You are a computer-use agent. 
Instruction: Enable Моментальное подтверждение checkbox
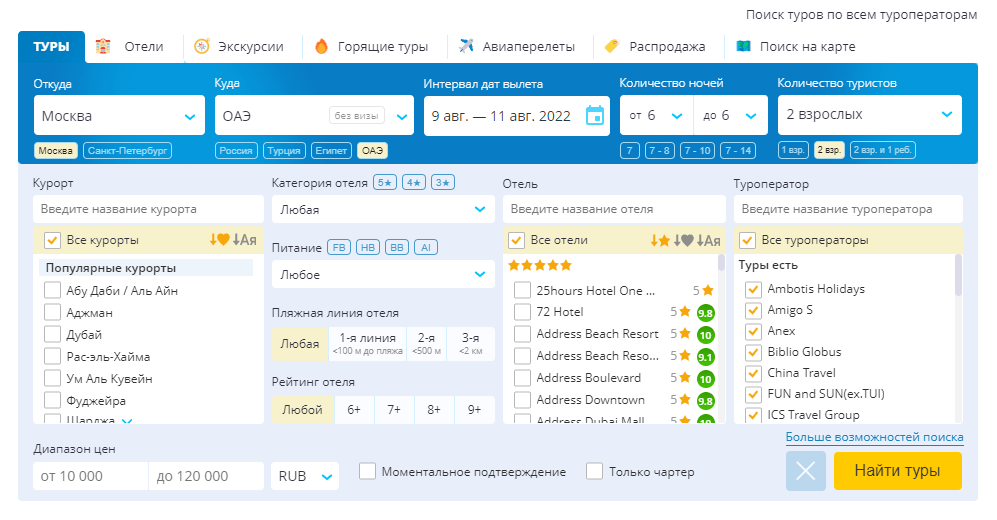tap(368, 471)
